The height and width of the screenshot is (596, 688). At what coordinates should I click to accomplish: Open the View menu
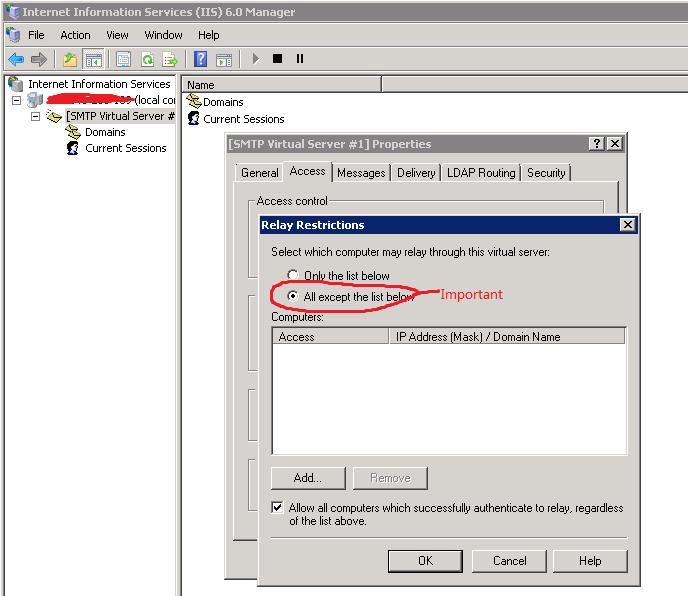pyautogui.click(x=117, y=35)
